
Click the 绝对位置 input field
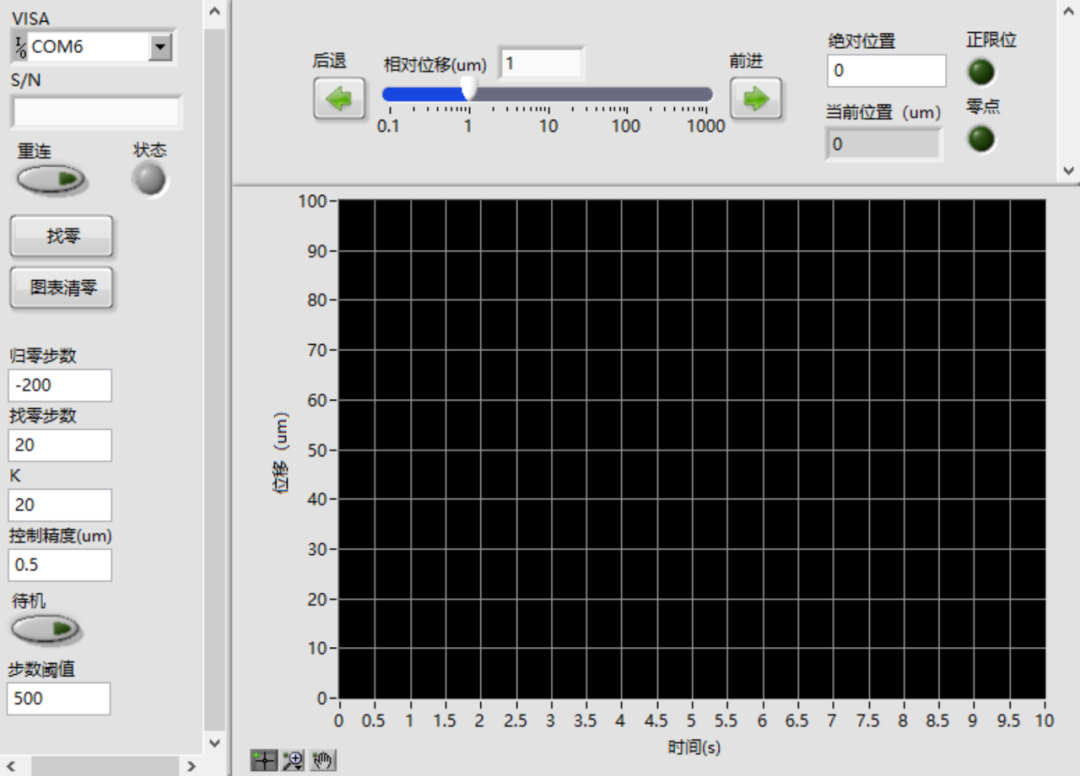click(886, 71)
